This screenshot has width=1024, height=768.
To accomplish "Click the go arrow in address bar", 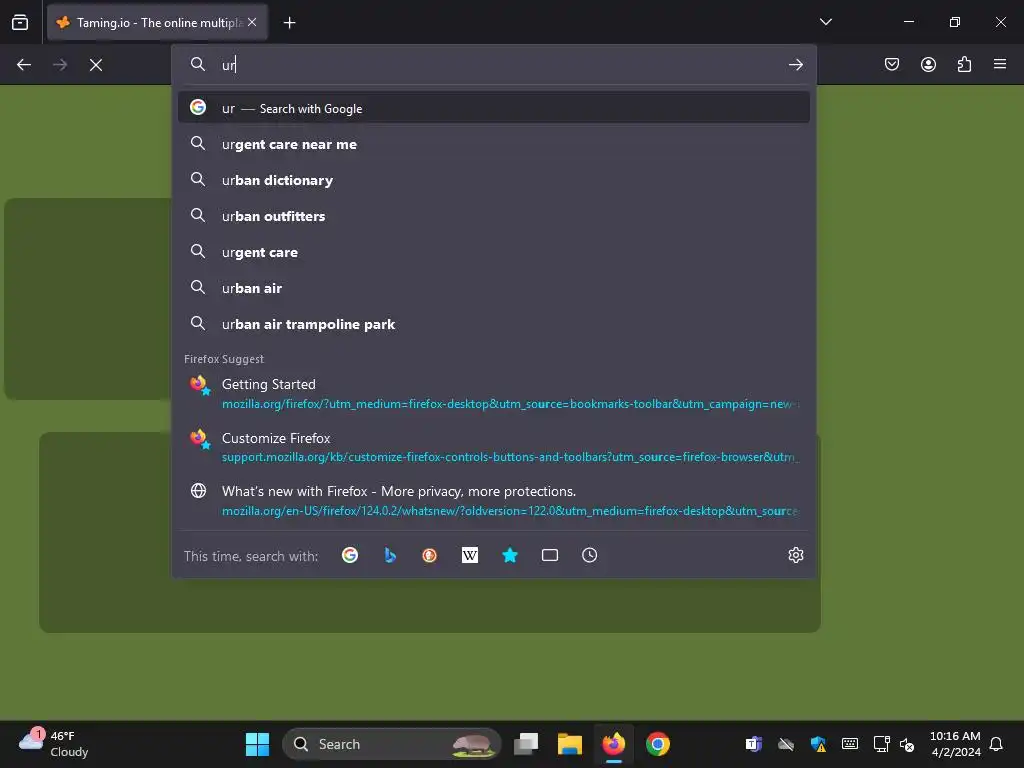I will (795, 65).
